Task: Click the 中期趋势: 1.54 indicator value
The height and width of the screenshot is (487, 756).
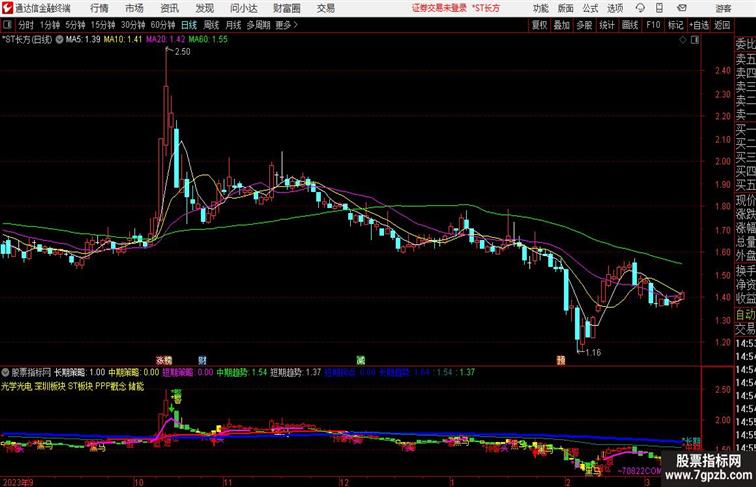Action: (242, 372)
